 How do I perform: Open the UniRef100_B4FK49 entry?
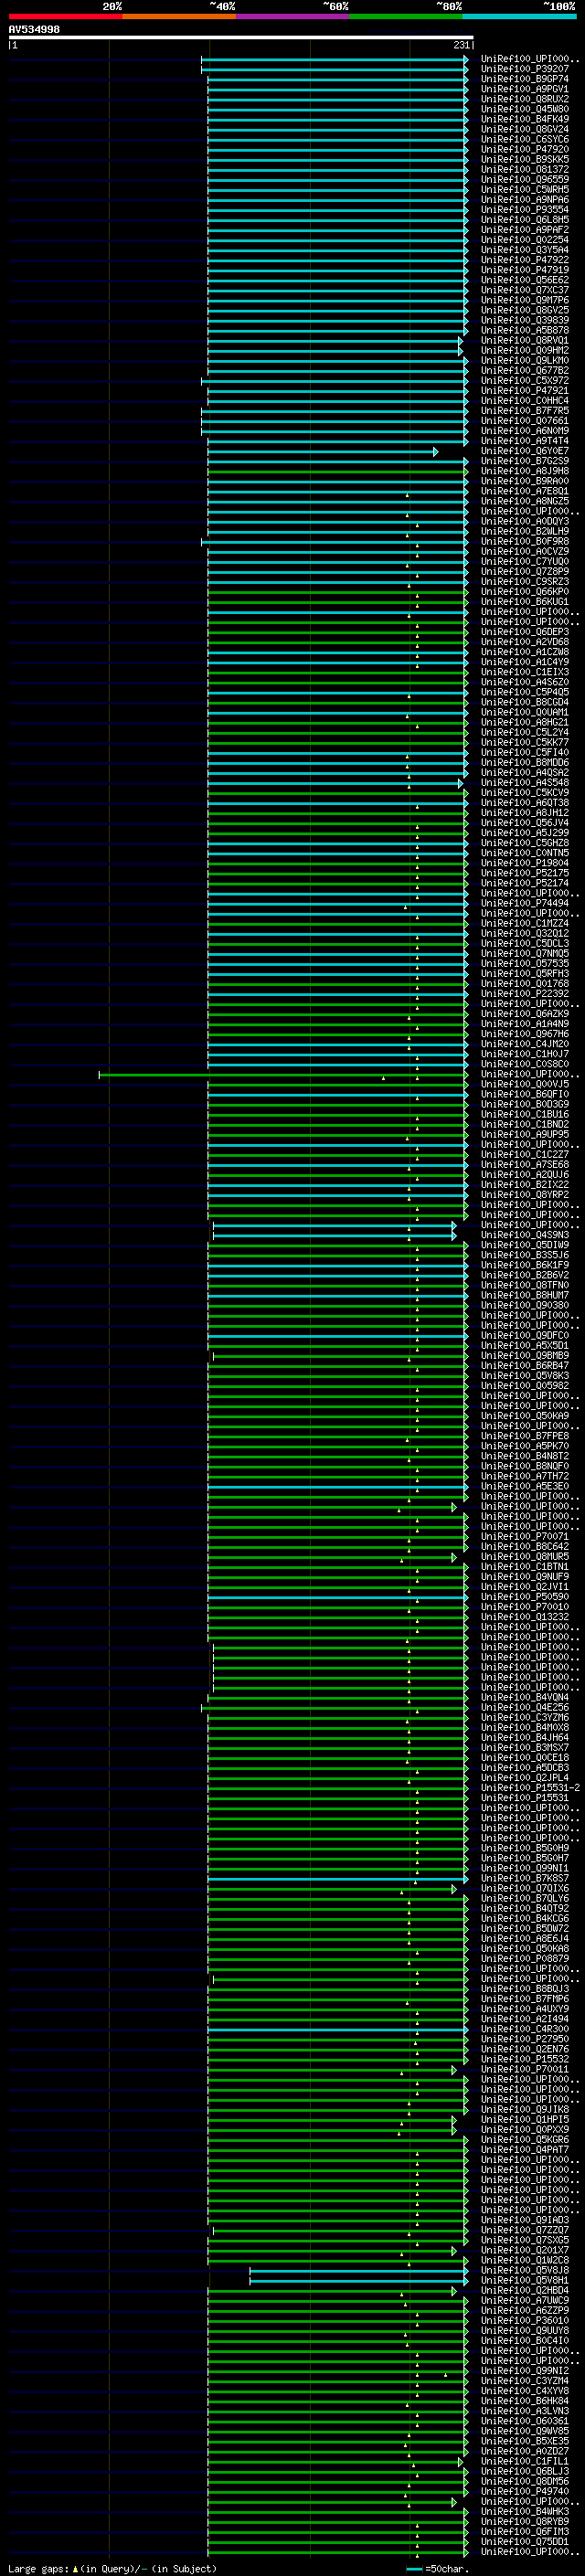pyautogui.click(x=524, y=120)
